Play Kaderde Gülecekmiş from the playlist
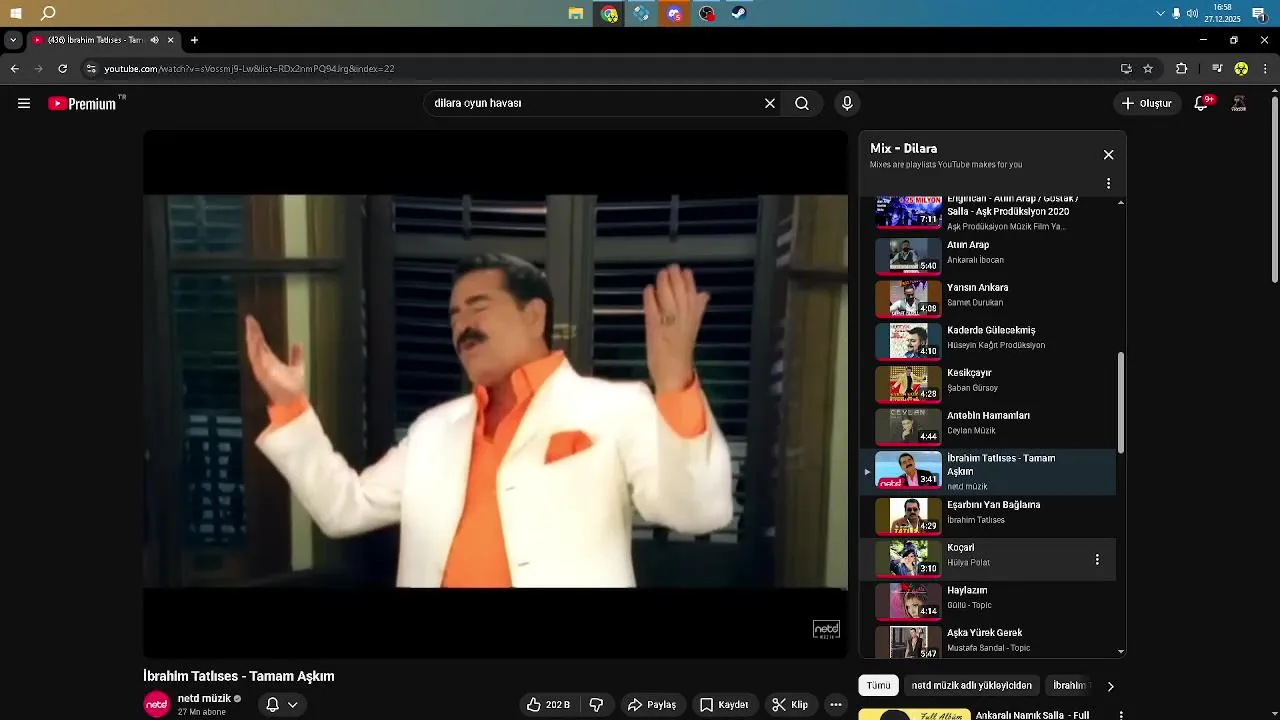 click(990, 340)
